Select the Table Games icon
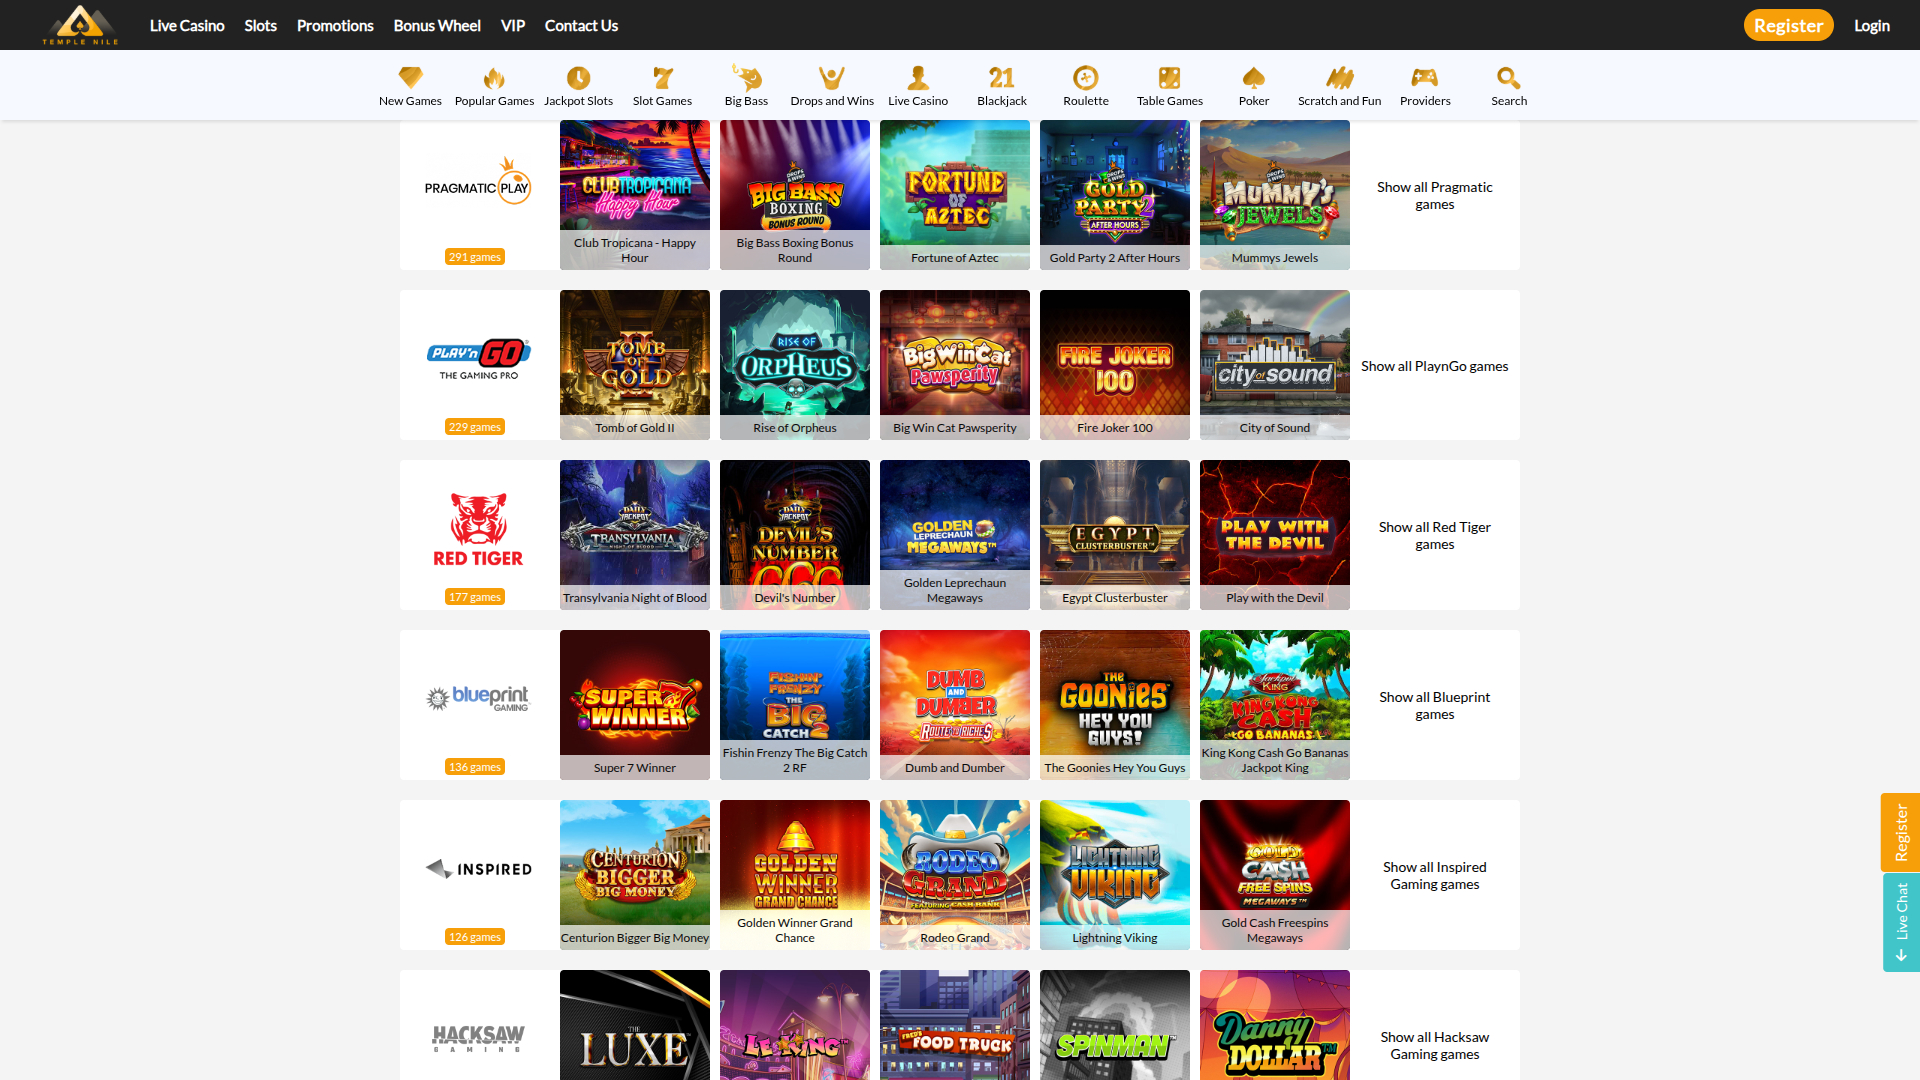The width and height of the screenshot is (1920, 1080). pos(1169,78)
